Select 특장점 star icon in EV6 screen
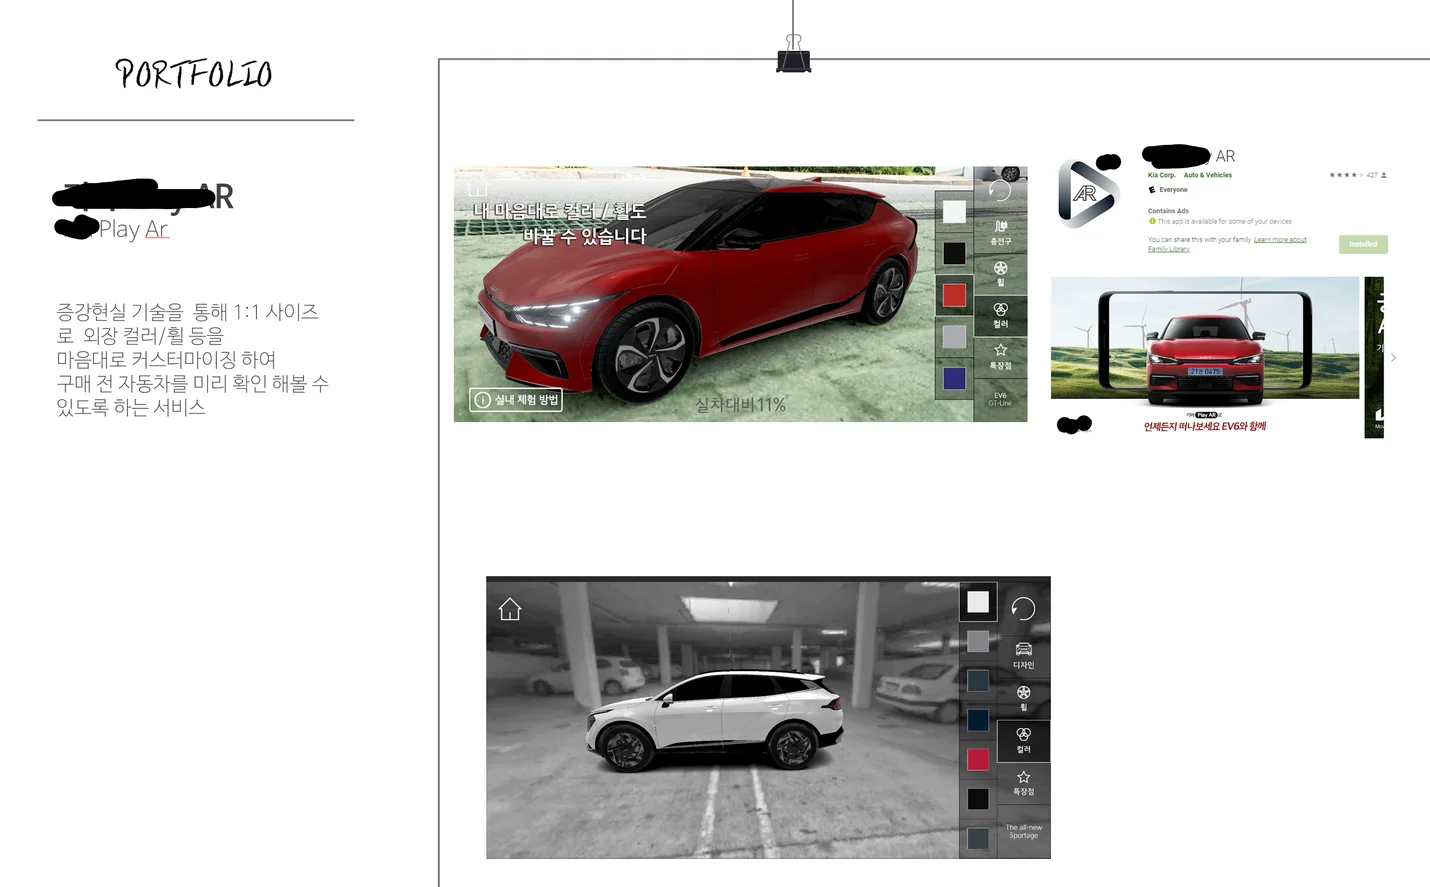 (x=1000, y=355)
